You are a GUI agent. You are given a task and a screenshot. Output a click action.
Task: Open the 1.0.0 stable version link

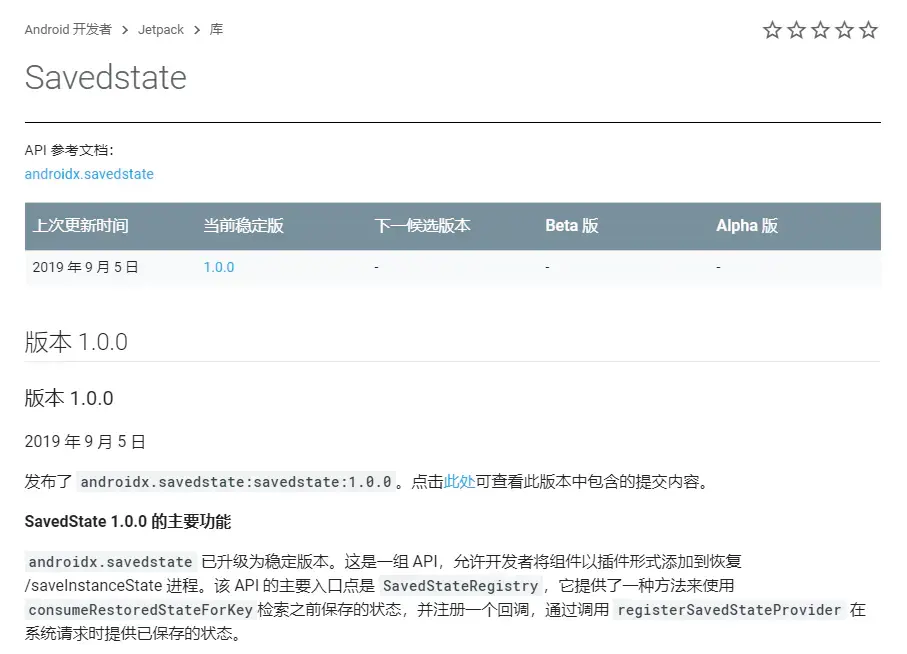point(219,267)
